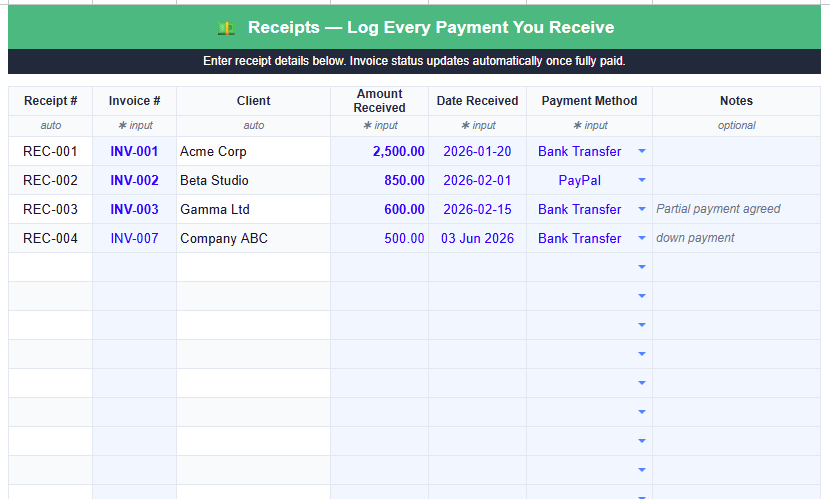Viewport: 830px width, 499px height.
Task: Click the 'down payment' note
Action: [x=695, y=238]
